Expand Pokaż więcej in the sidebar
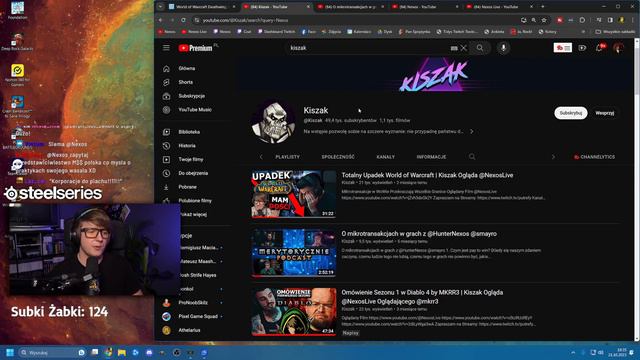 pyautogui.click(x=194, y=214)
